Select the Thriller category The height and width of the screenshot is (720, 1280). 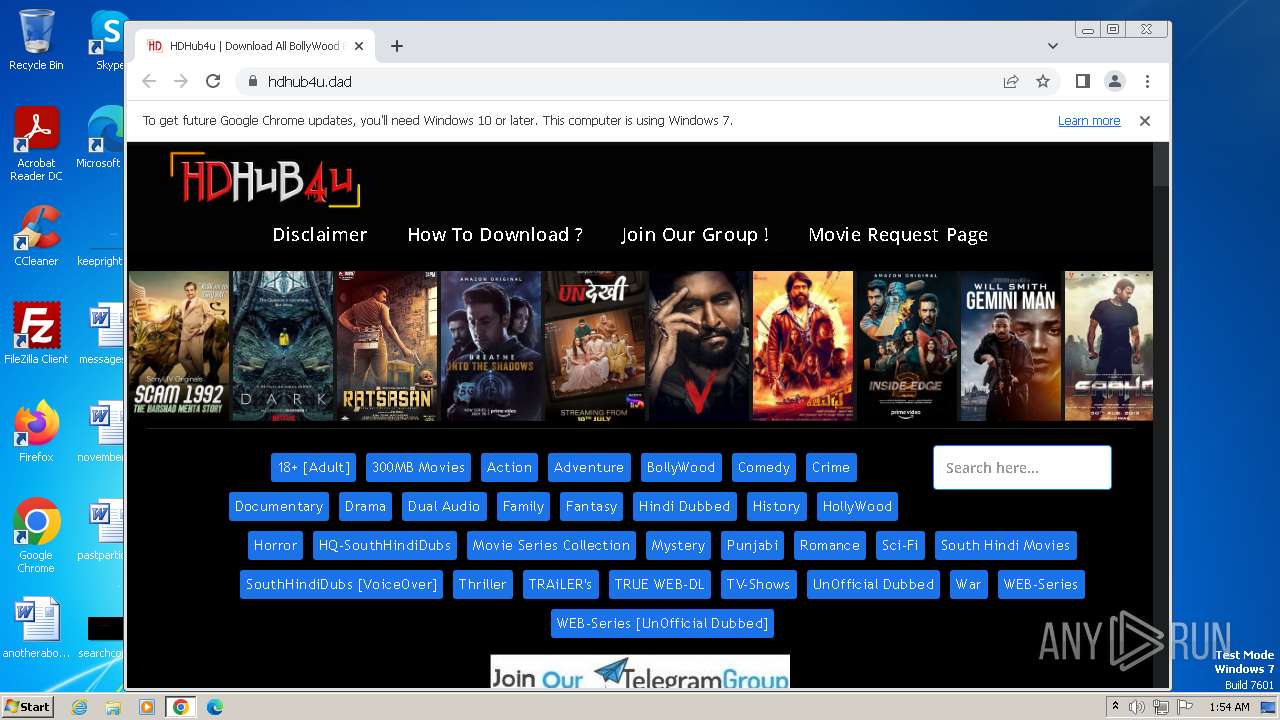click(x=482, y=584)
